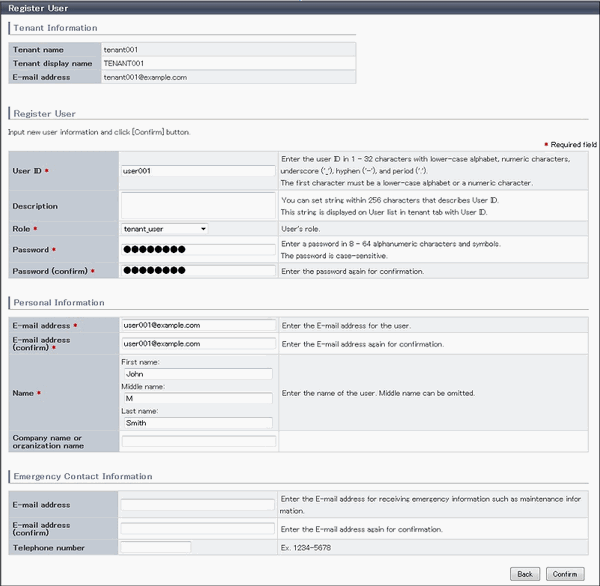The image size is (600, 586).
Task: Click the tenant display name value TENANT001
Action: coord(124,64)
